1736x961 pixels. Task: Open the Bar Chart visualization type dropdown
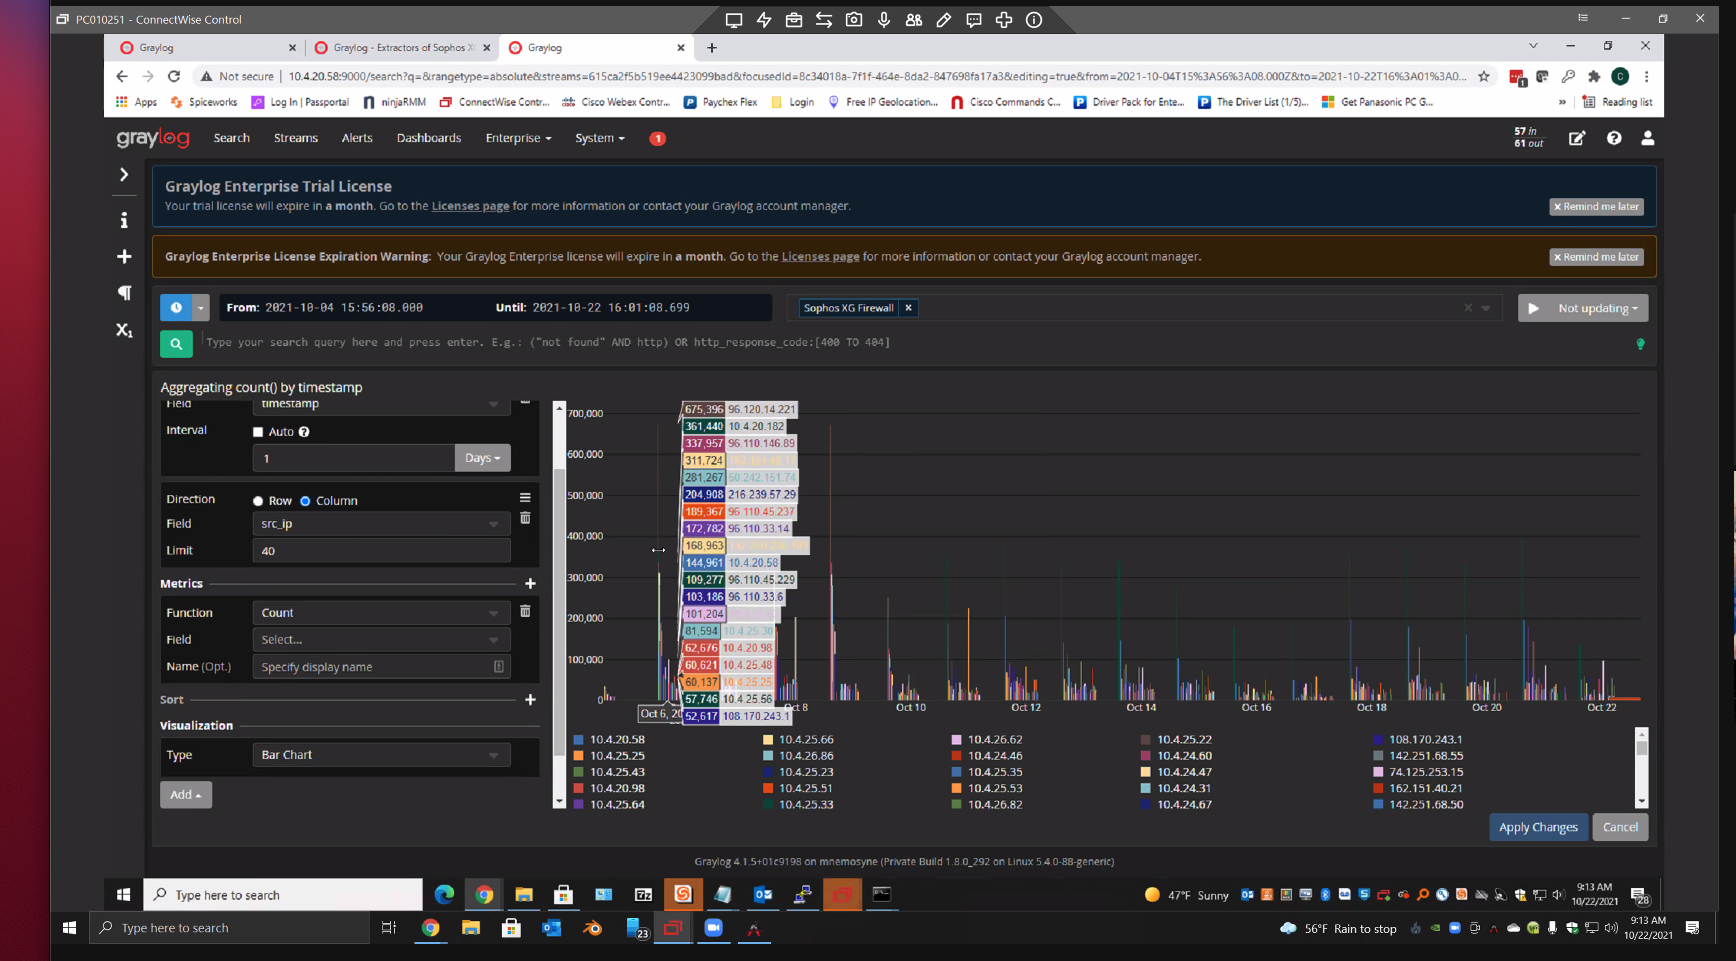(380, 754)
